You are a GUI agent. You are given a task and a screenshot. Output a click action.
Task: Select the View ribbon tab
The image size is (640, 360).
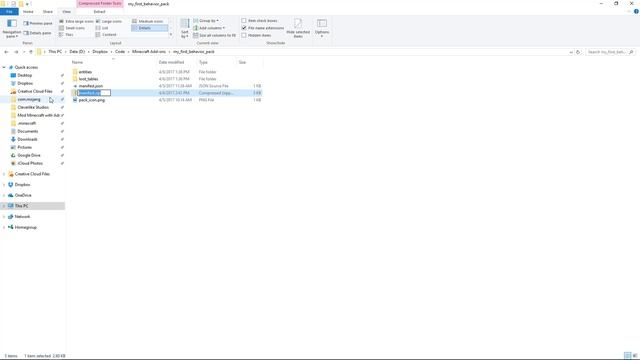coord(66,11)
